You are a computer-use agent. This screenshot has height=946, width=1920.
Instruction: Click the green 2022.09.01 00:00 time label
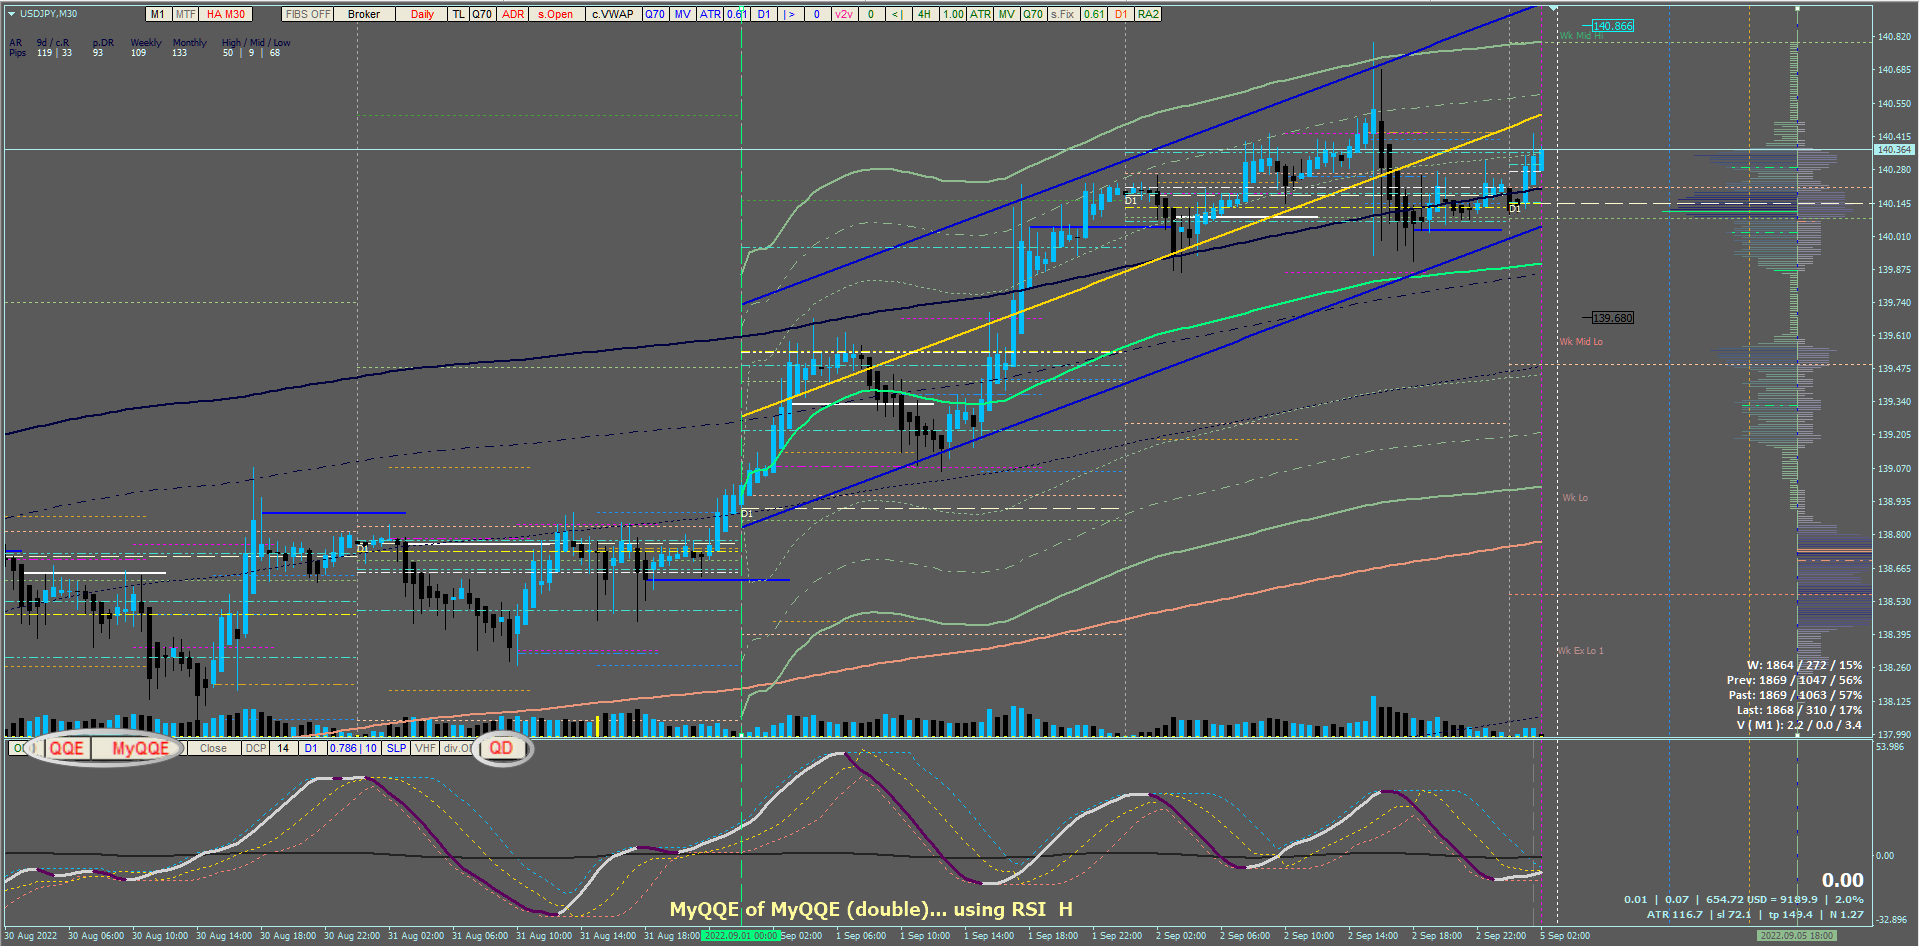[740, 936]
